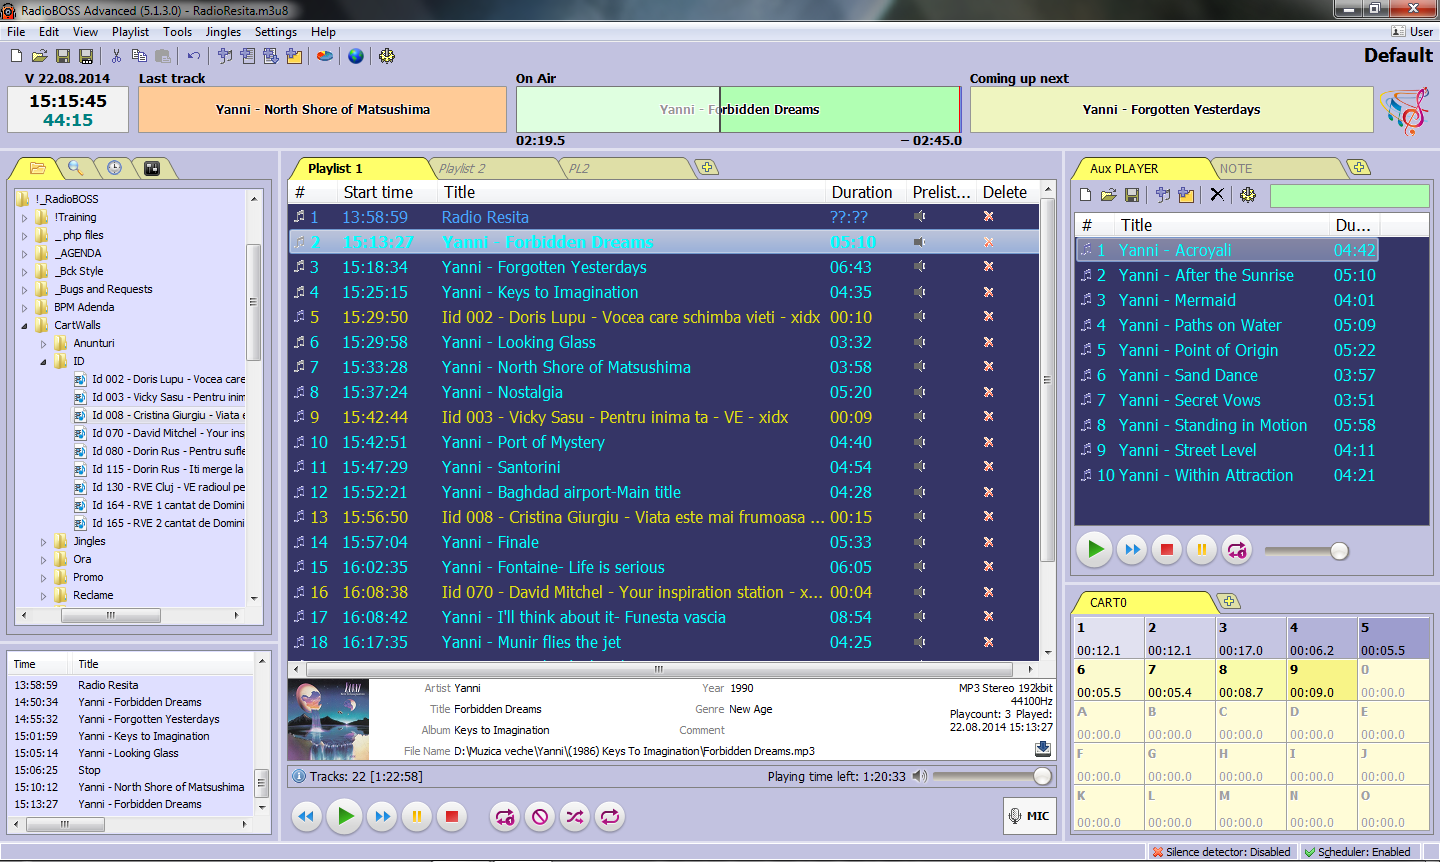This screenshot has width=1440, height=862.
Task: Open settings gear icon in main toolbar
Action: tap(387, 56)
